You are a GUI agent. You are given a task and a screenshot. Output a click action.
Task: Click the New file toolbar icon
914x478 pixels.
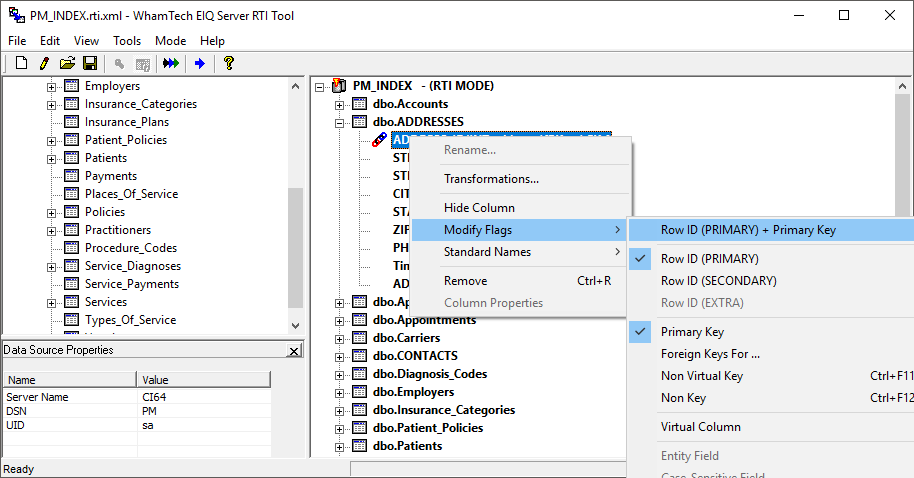pyautogui.click(x=22, y=63)
